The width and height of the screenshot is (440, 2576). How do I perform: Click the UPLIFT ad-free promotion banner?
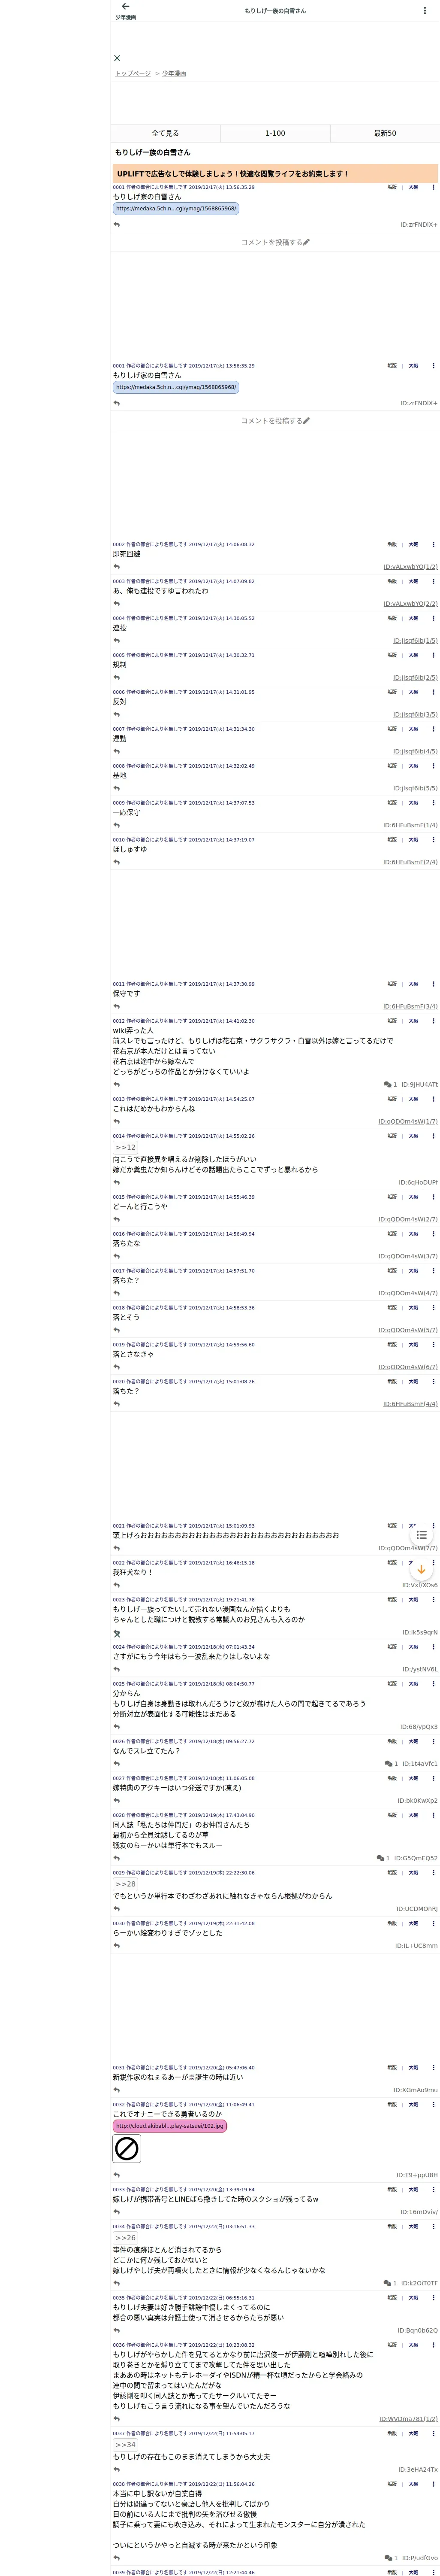coord(275,174)
